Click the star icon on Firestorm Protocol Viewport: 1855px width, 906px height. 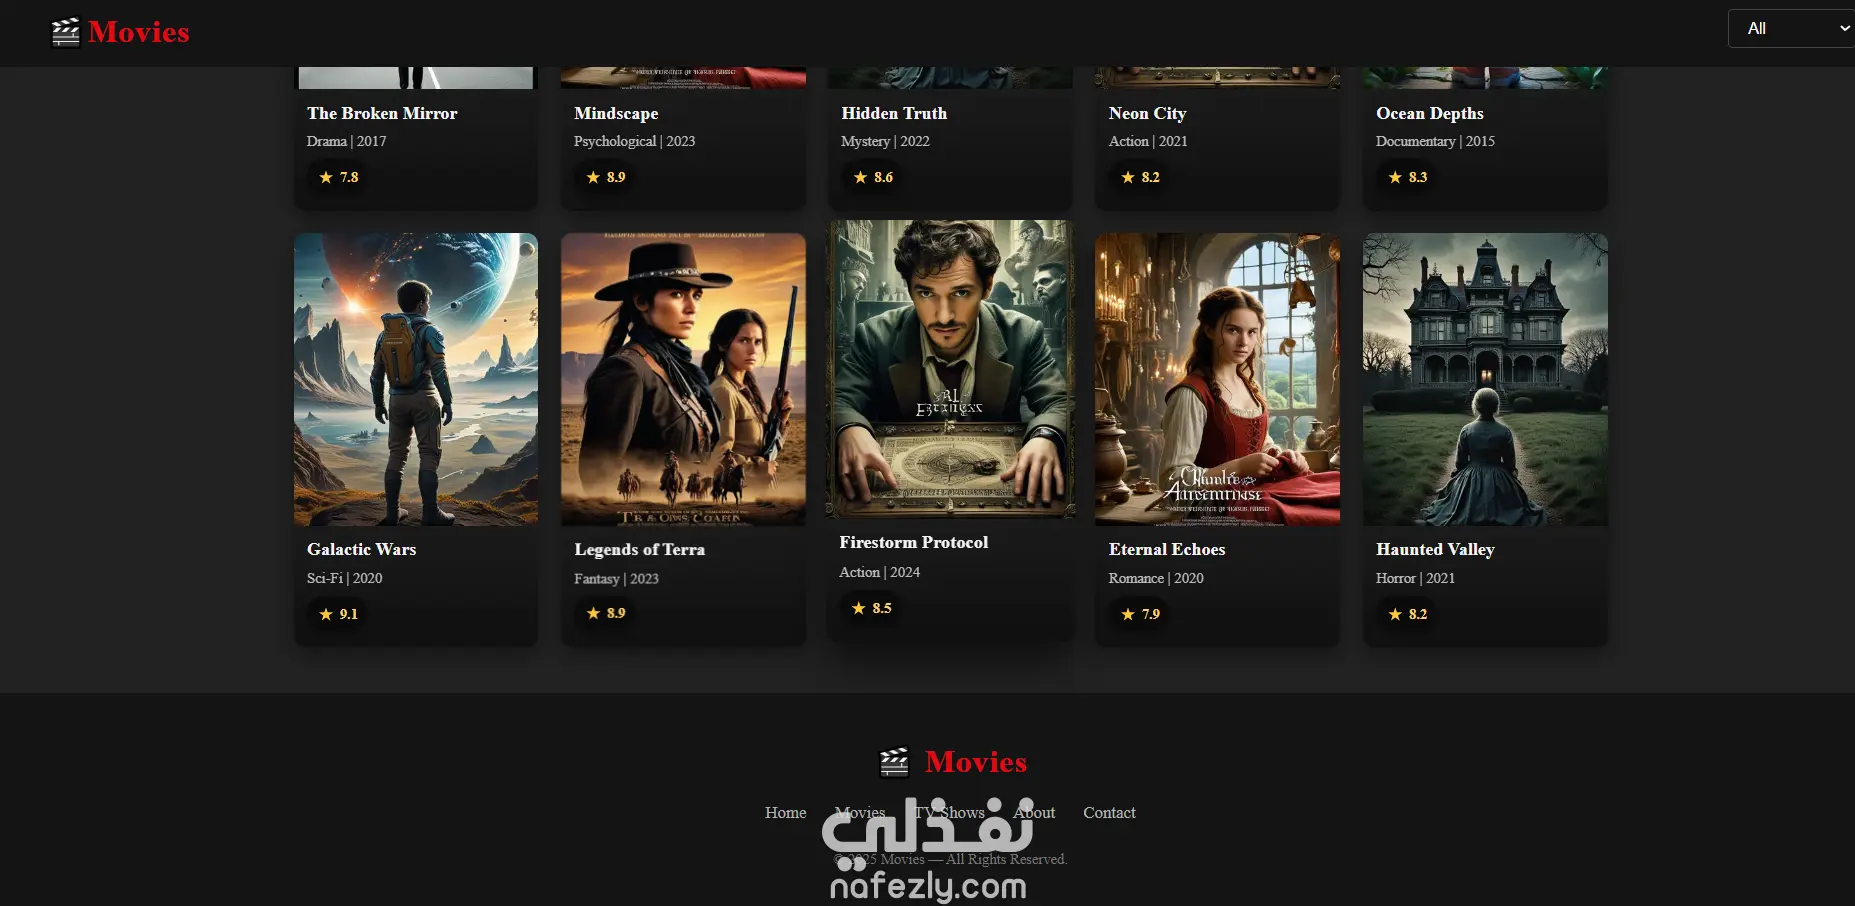click(858, 608)
